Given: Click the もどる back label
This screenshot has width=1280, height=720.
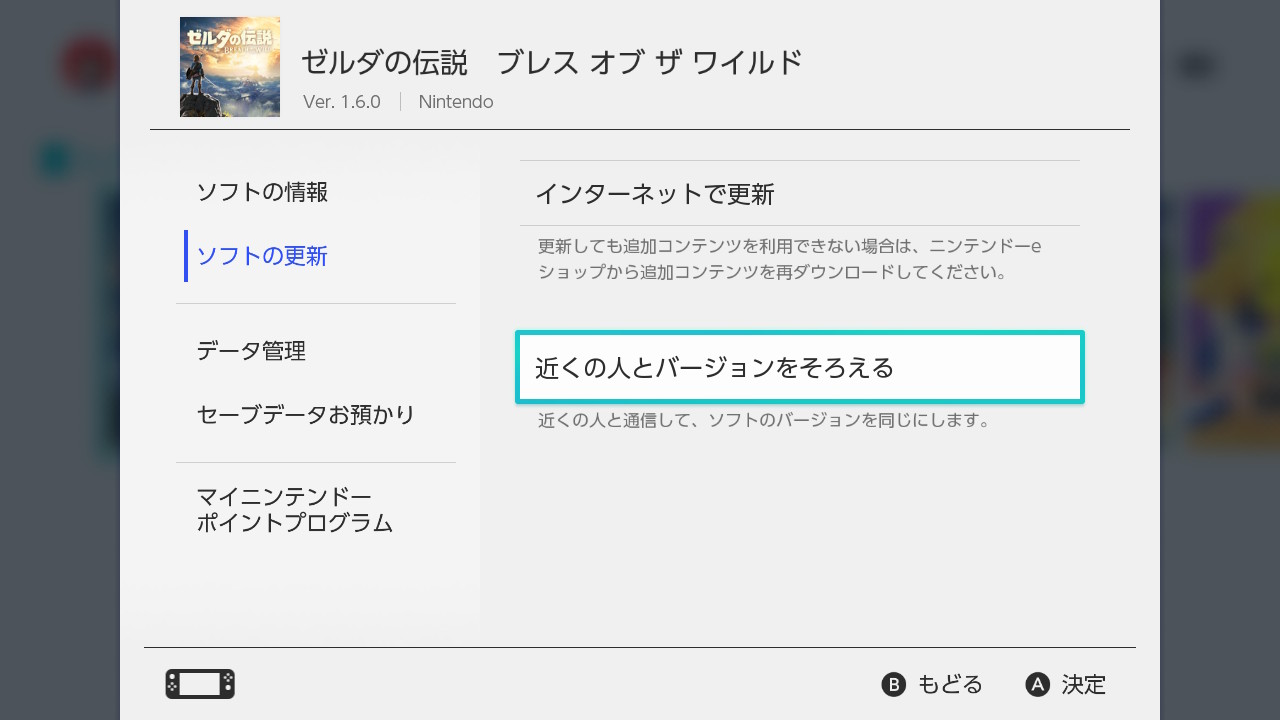Looking at the screenshot, I should [x=950, y=684].
